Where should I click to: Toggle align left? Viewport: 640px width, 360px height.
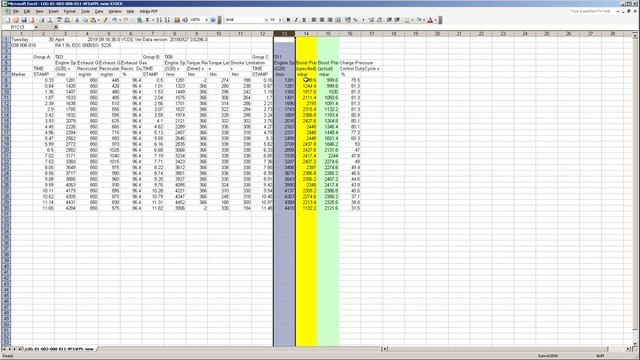(x=314, y=20)
